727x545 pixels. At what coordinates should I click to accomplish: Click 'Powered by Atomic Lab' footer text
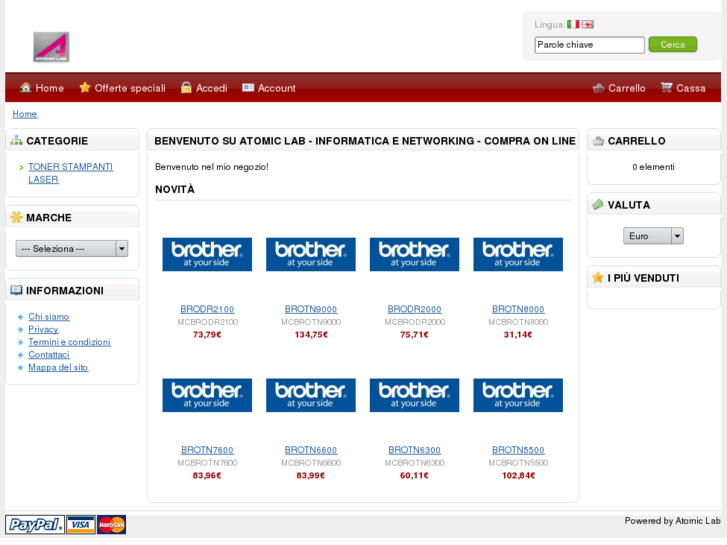pyautogui.click(x=672, y=520)
